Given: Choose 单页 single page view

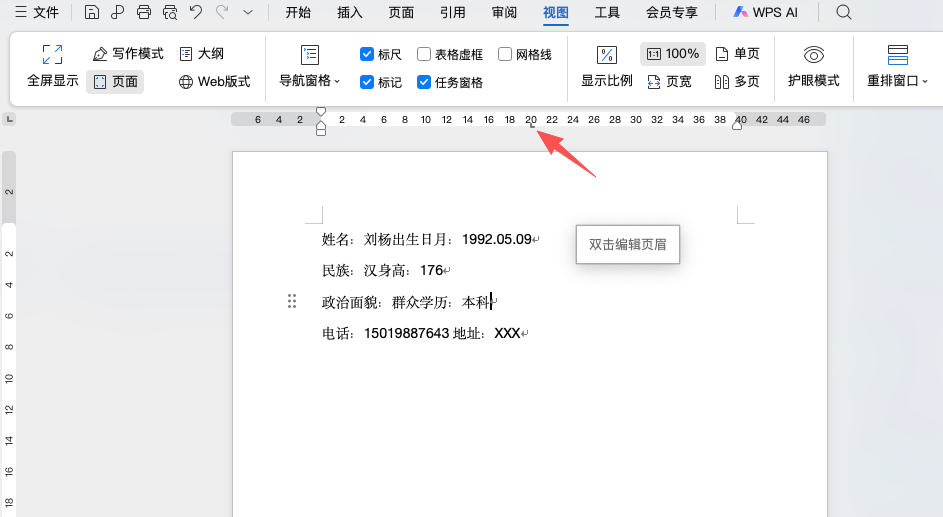Looking at the screenshot, I should point(737,54).
